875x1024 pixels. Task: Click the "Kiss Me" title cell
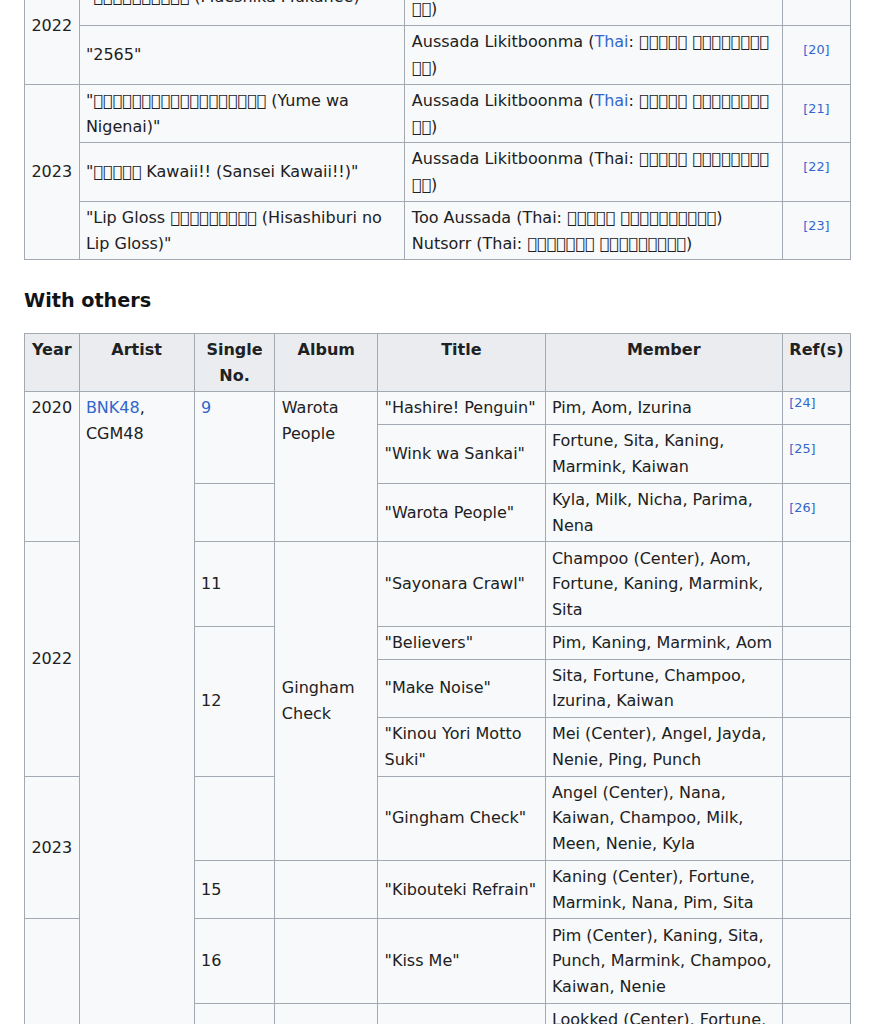(422, 961)
